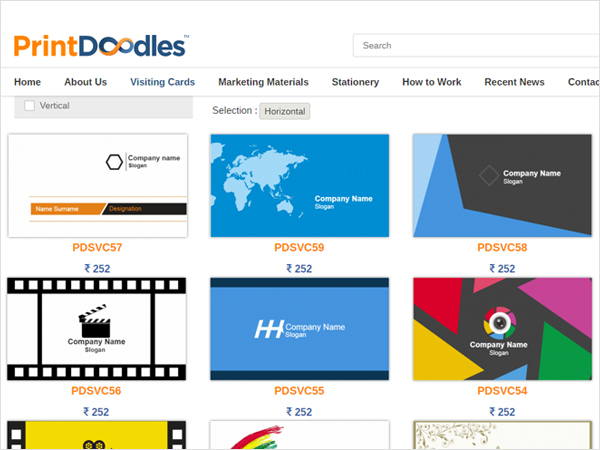Click the PDSVC57 title link

97,248
